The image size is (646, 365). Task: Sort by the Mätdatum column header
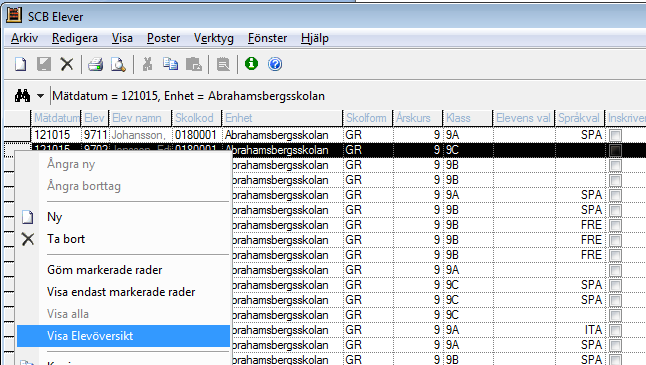pos(56,118)
